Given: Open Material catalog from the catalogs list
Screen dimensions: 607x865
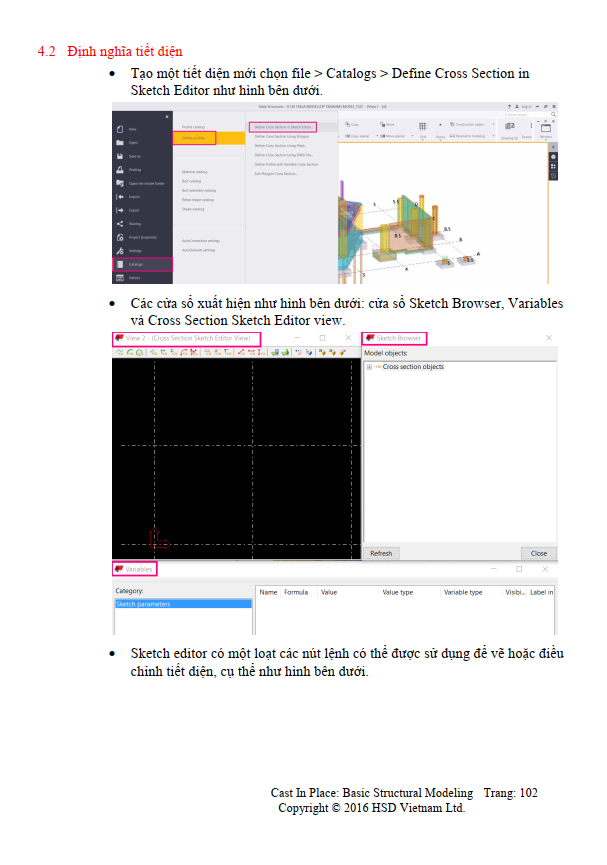Looking at the screenshot, I should pyautogui.click(x=194, y=172).
